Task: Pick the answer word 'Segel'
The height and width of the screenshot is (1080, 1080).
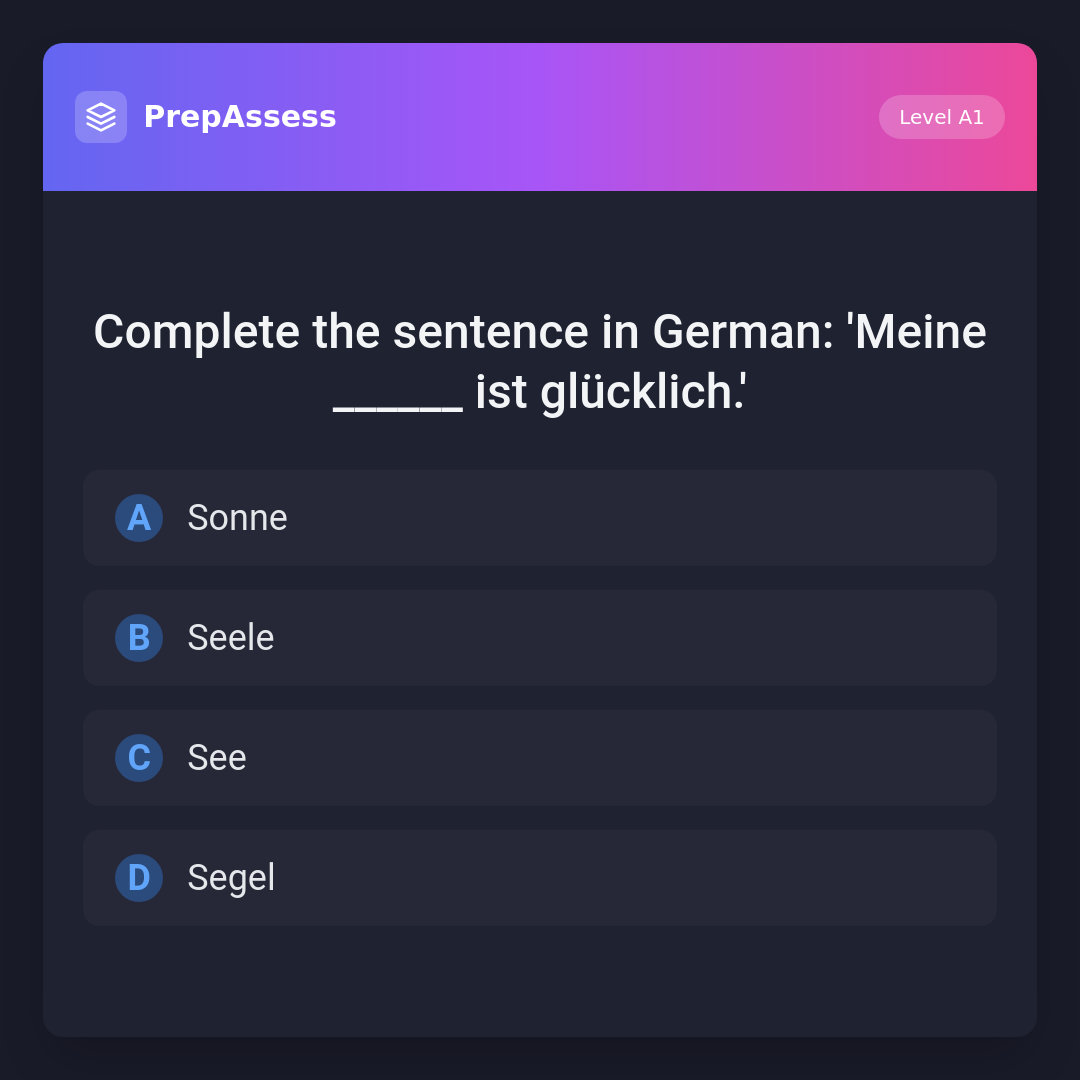Action: (x=231, y=878)
